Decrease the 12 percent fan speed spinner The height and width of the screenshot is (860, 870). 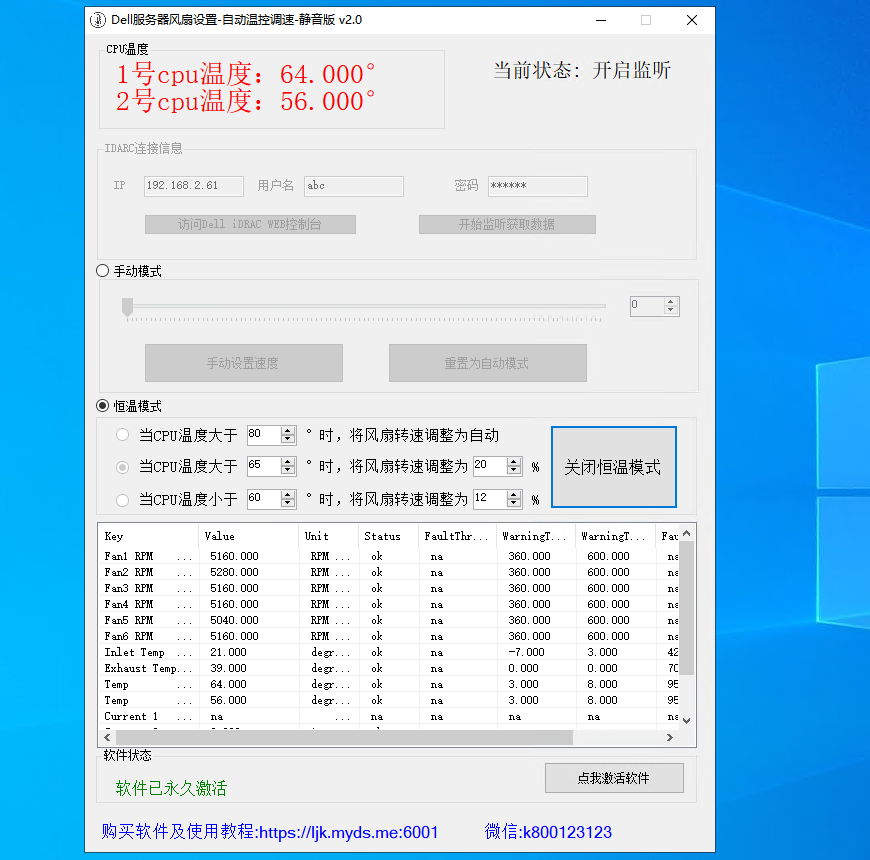[x=514, y=503]
